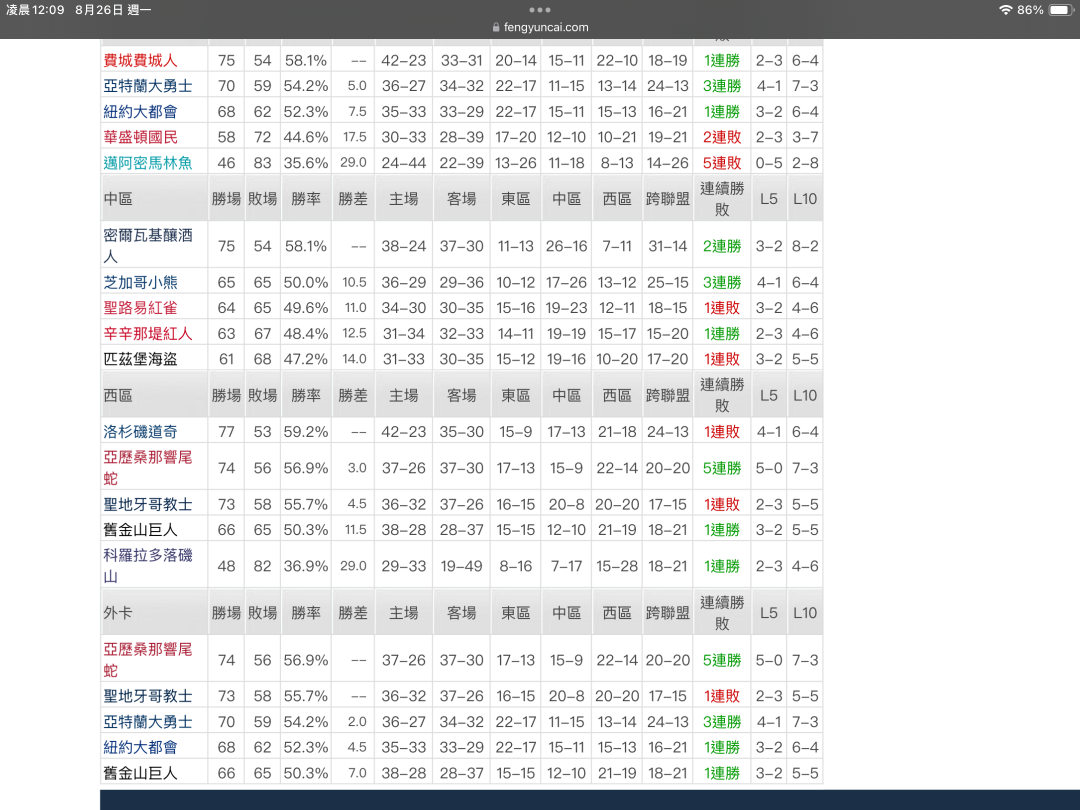Click 華盛頓國民's 2連敗 streak
The image size is (1080, 810).
[722, 137]
